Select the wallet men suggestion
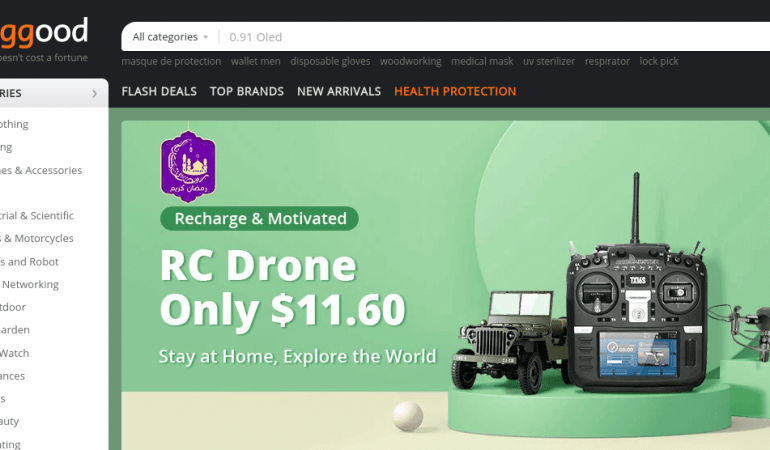Image resolution: width=770 pixels, height=450 pixels. click(x=255, y=61)
